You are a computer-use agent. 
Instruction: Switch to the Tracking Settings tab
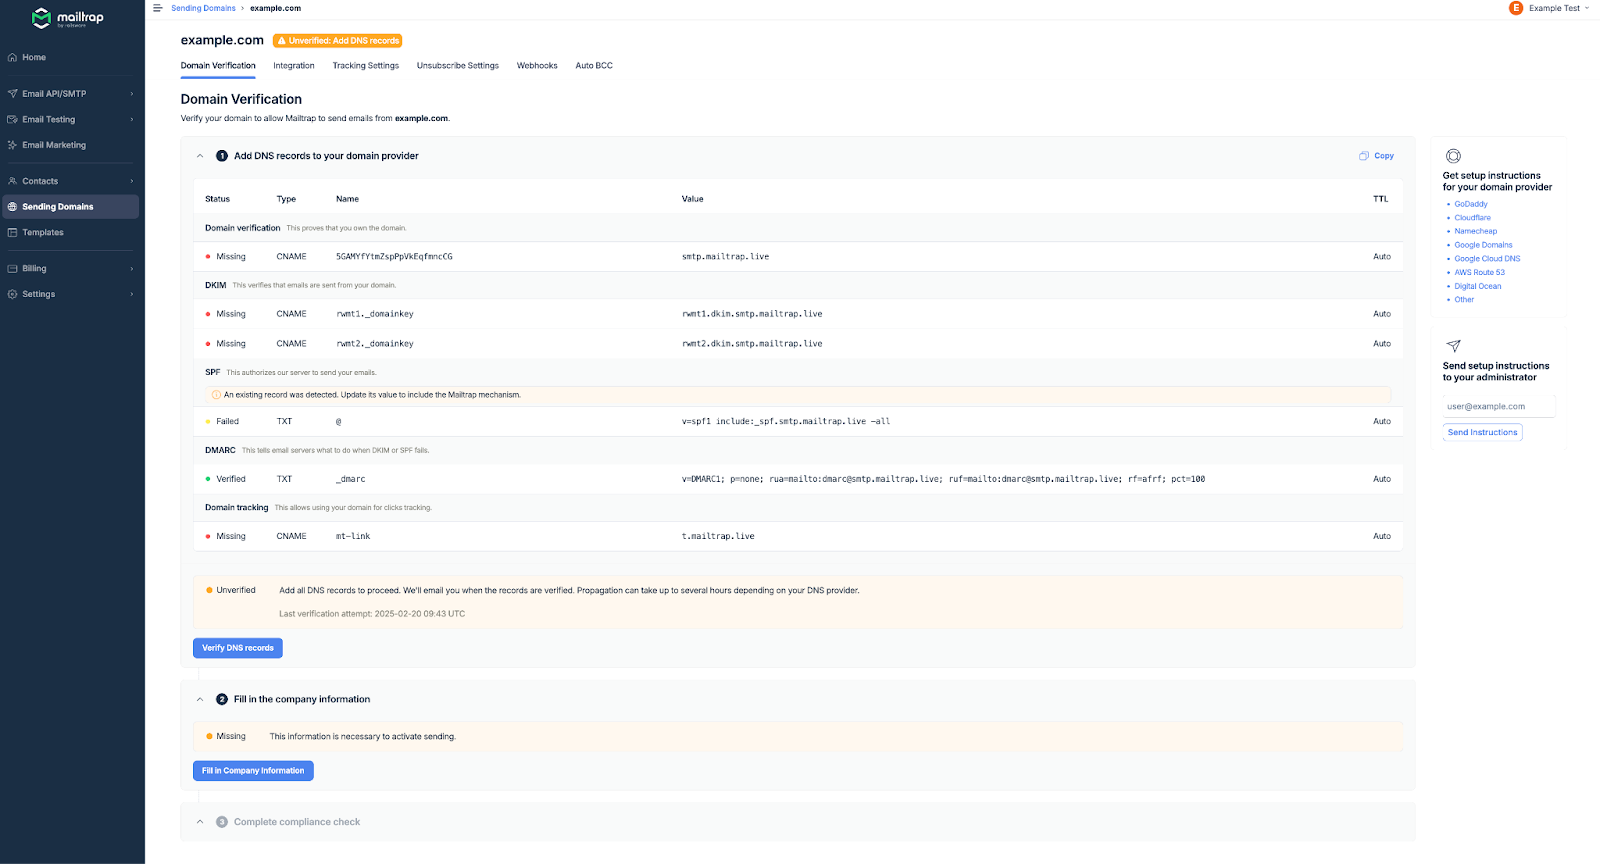[x=366, y=66]
